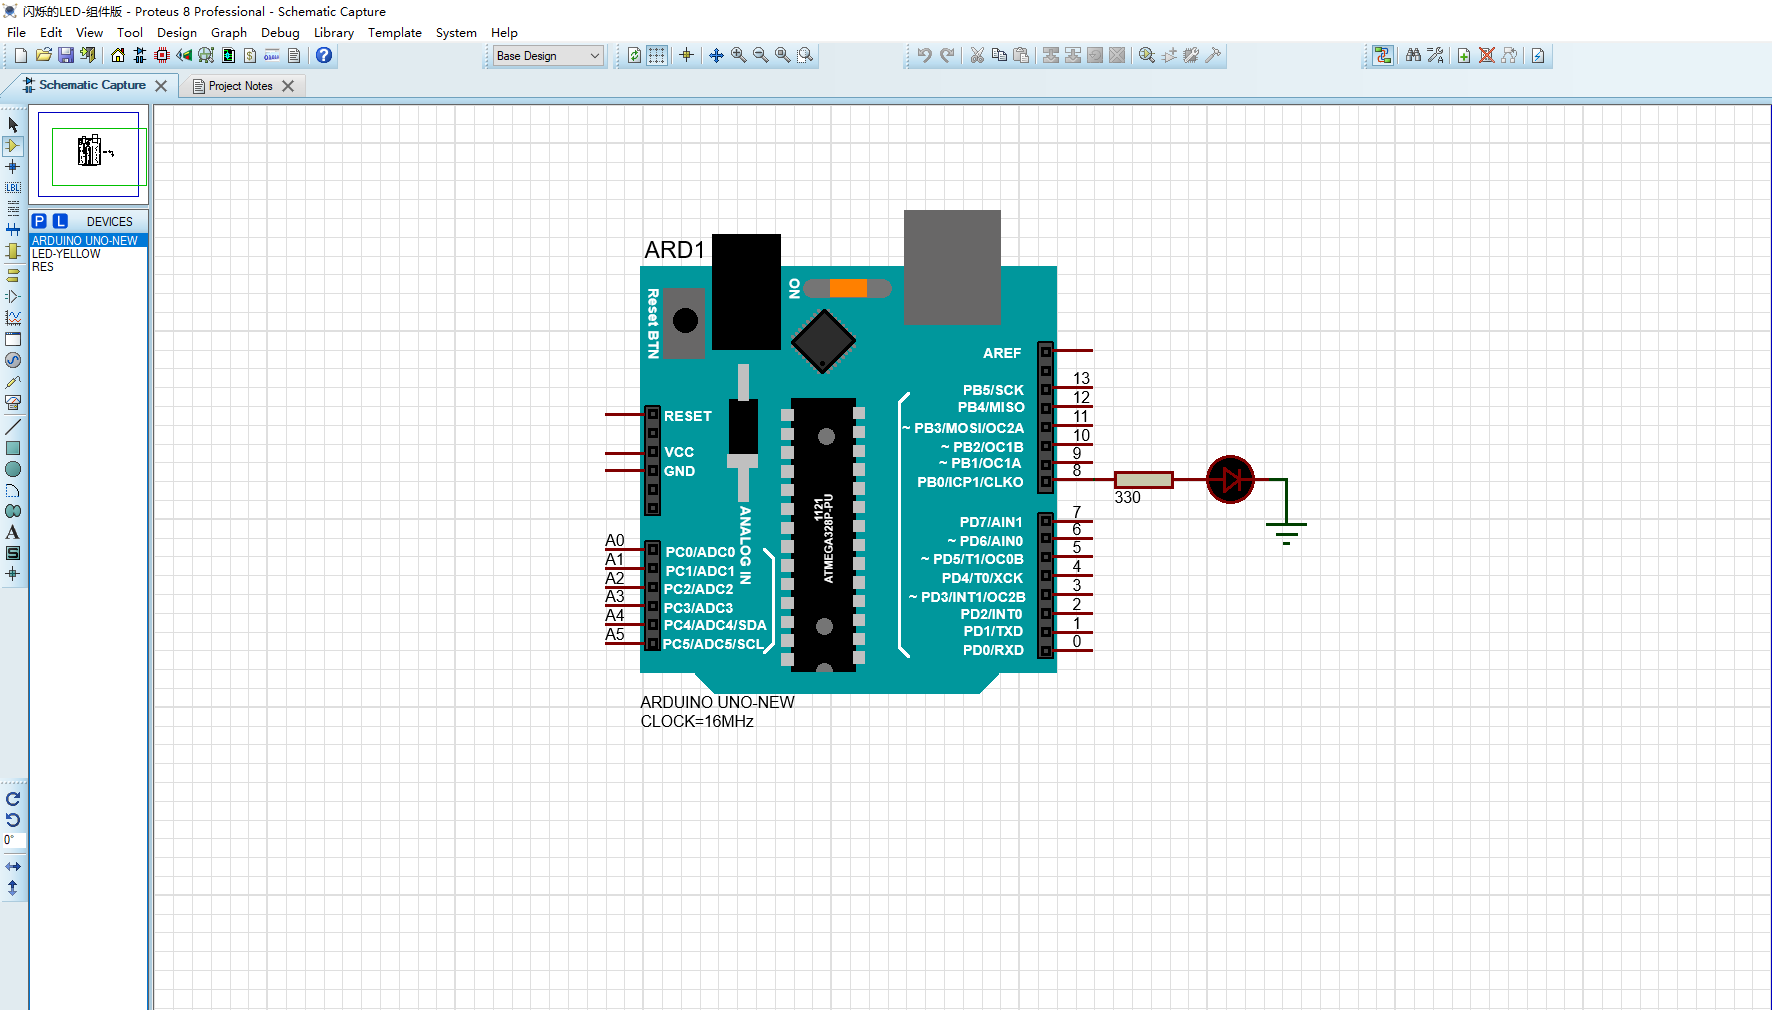The height and width of the screenshot is (1010, 1772).
Task: Choose the Wire Label (LBL) tool
Action: coord(13,188)
